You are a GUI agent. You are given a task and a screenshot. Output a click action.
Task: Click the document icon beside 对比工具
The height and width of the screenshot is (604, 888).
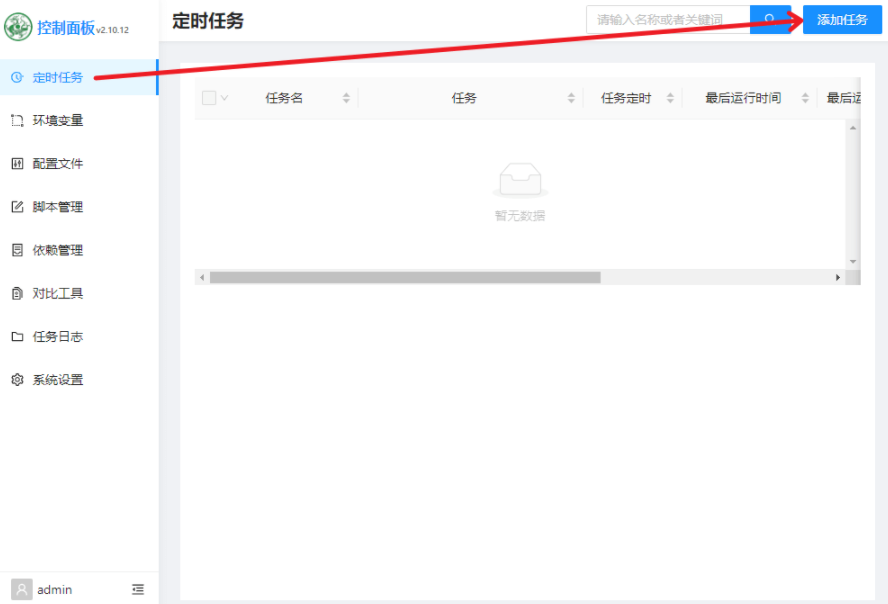[17, 293]
